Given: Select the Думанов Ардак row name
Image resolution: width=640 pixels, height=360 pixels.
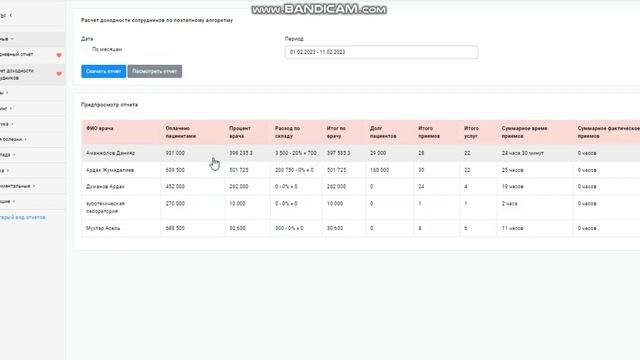Looking at the screenshot, I should (x=105, y=187).
